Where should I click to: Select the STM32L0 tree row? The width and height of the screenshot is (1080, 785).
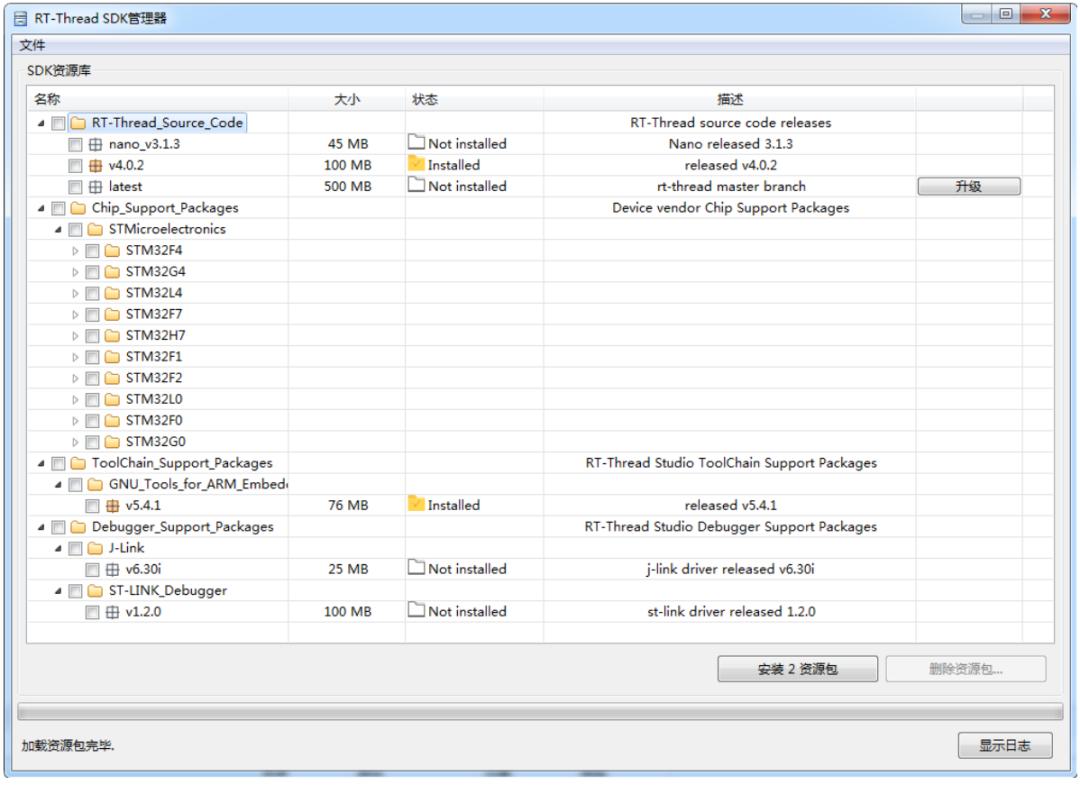pos(540,399)
